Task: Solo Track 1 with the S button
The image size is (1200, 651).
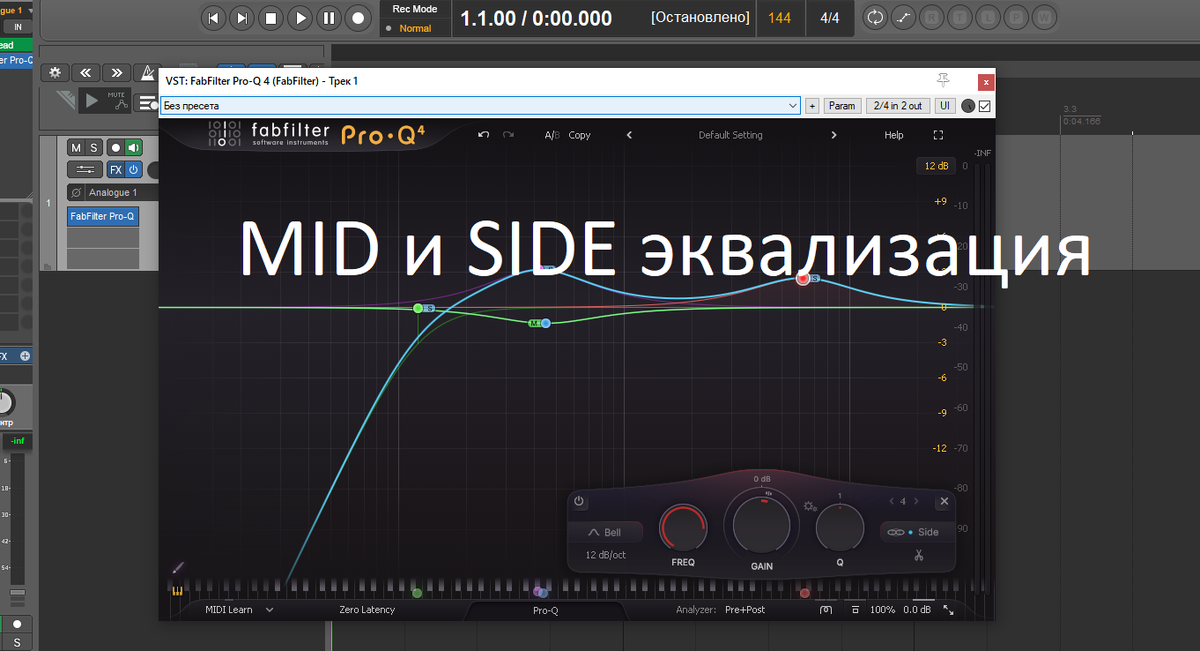Action: point(94,147)
